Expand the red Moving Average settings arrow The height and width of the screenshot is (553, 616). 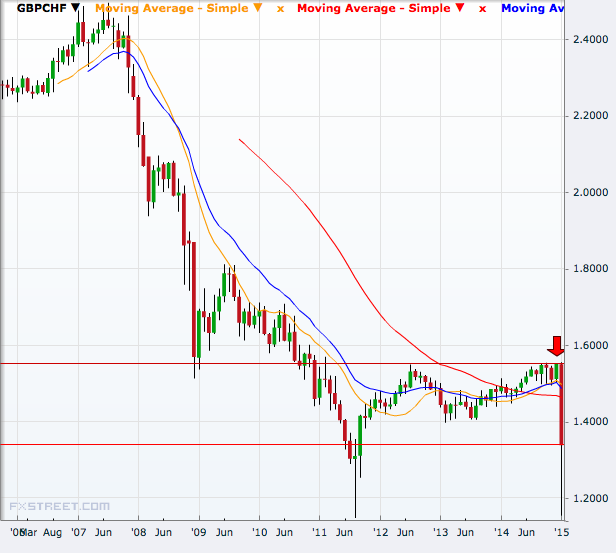(x=460, y=7)
